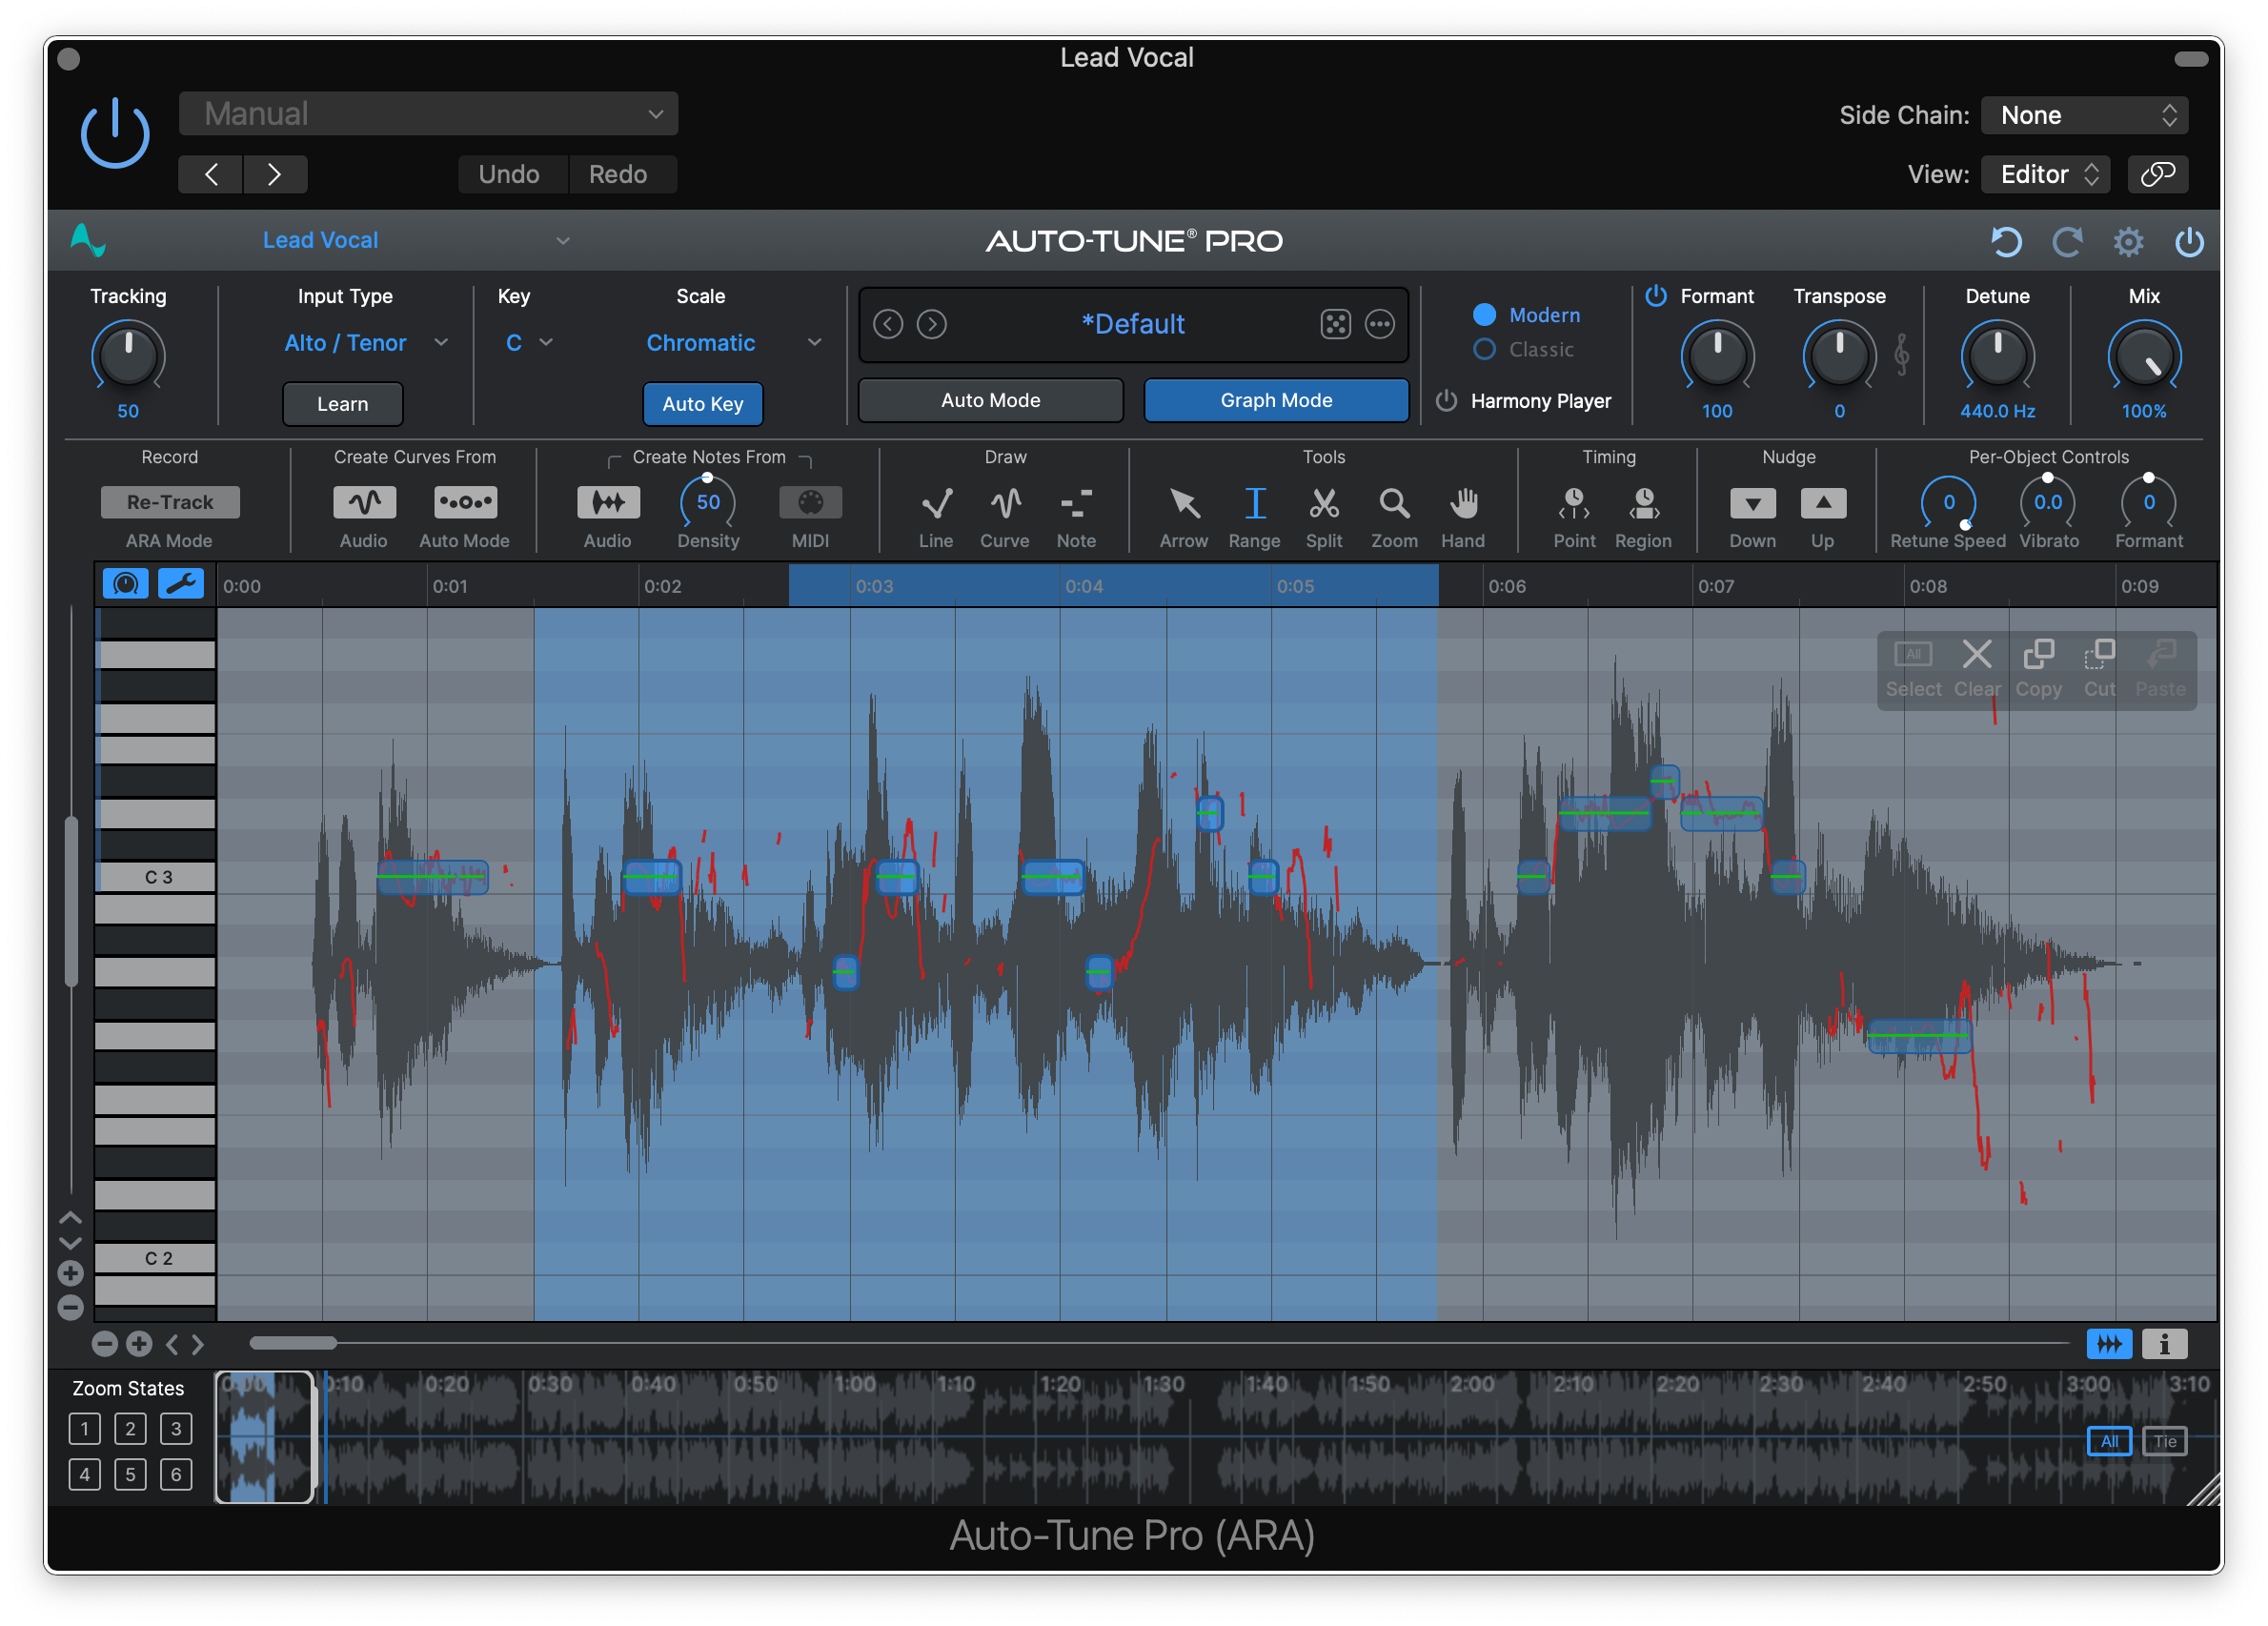Recall Zoom State 3

pos(176,1428)
